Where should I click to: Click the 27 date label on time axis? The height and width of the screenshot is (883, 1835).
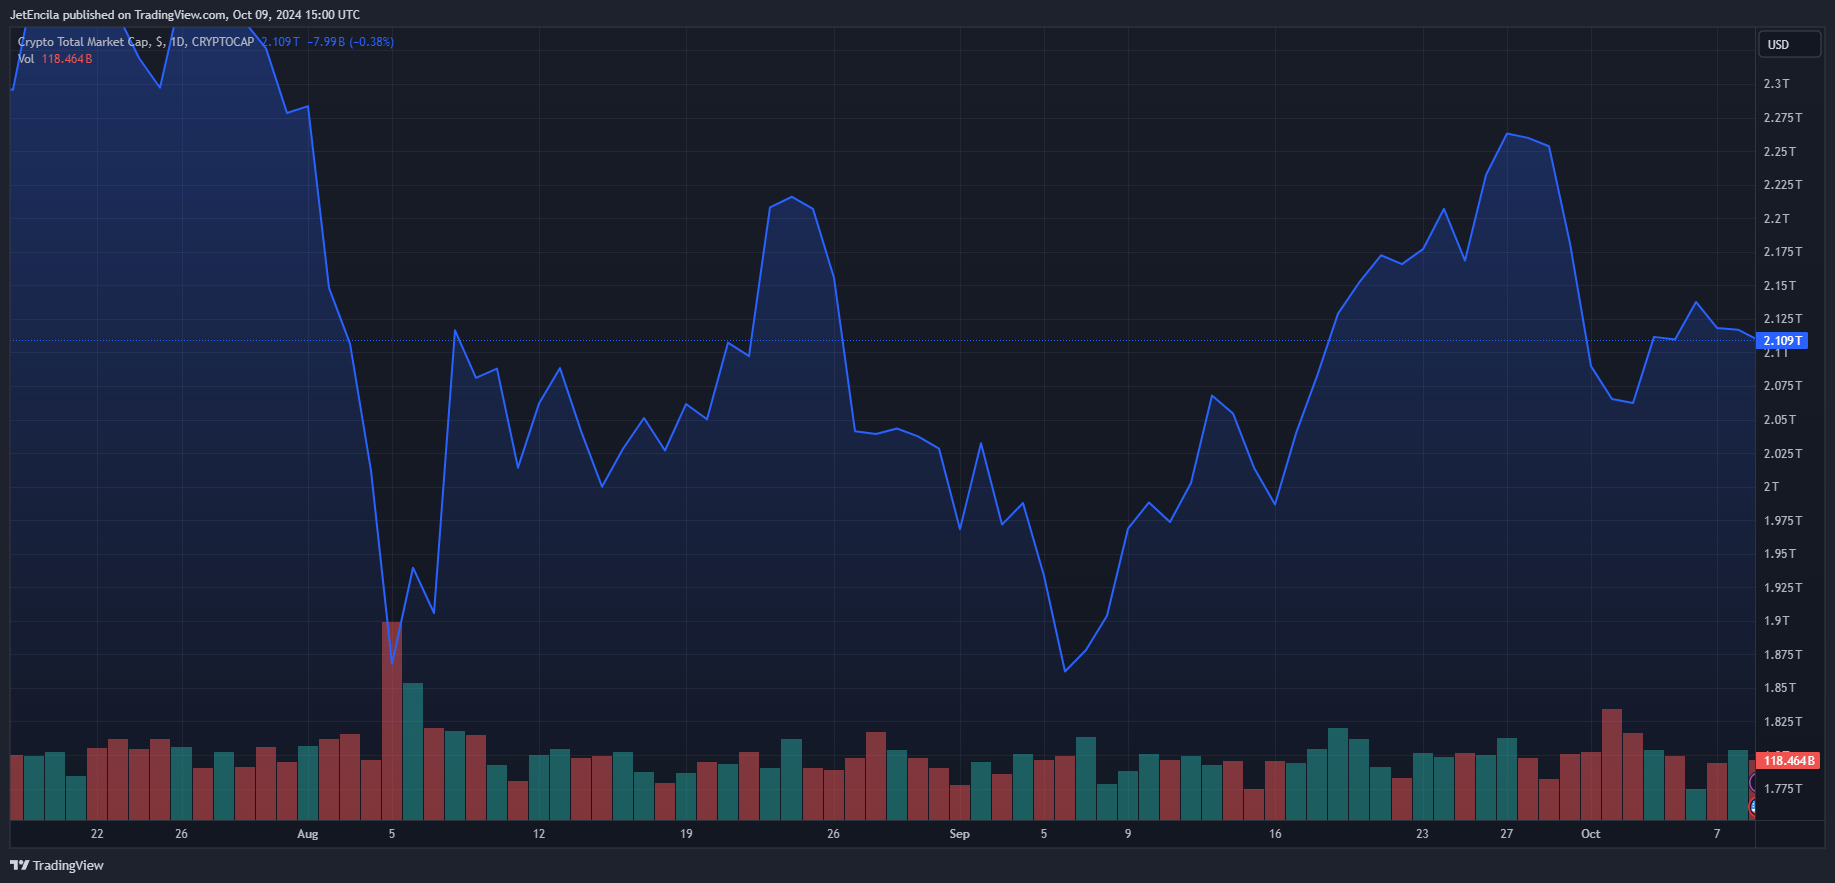pyautogui.click(x=1506, y=834)
